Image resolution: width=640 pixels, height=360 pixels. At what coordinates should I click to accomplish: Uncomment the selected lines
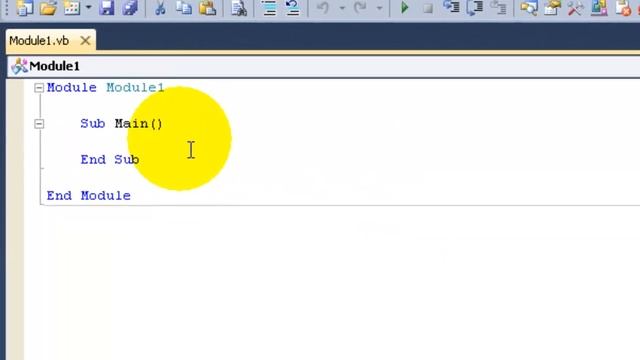click(x=293, y=7)
